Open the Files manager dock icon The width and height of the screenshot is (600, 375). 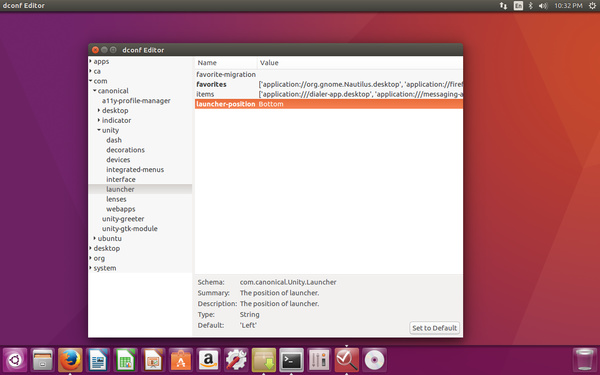click(x=42, y=360)
